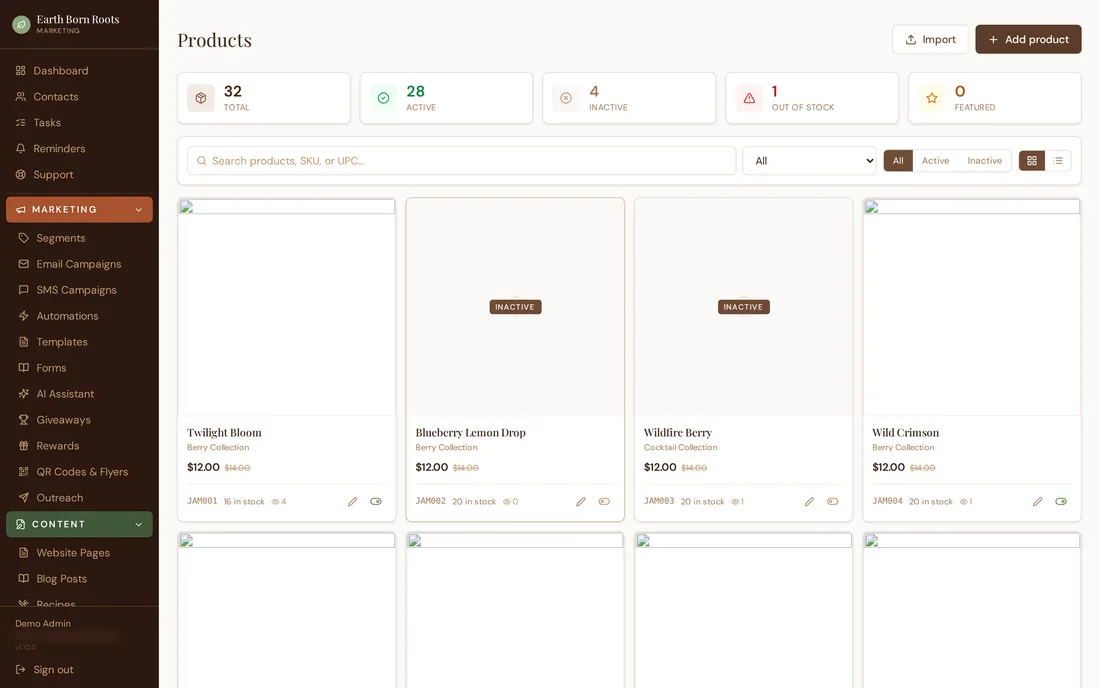Open the Wild Crimson product image
Image resolution: width=1100 pixels, height=688 pixels.
(x=972, y=307)
